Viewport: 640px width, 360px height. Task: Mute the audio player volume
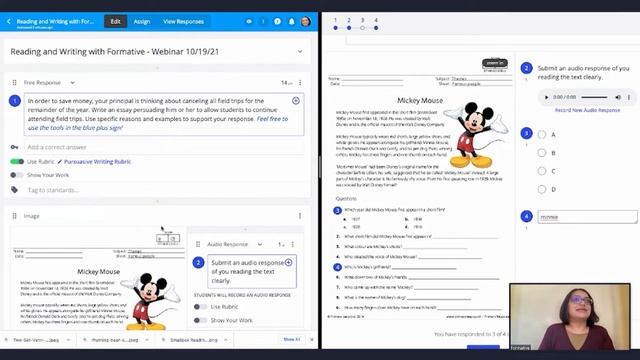tap(618, 97)
